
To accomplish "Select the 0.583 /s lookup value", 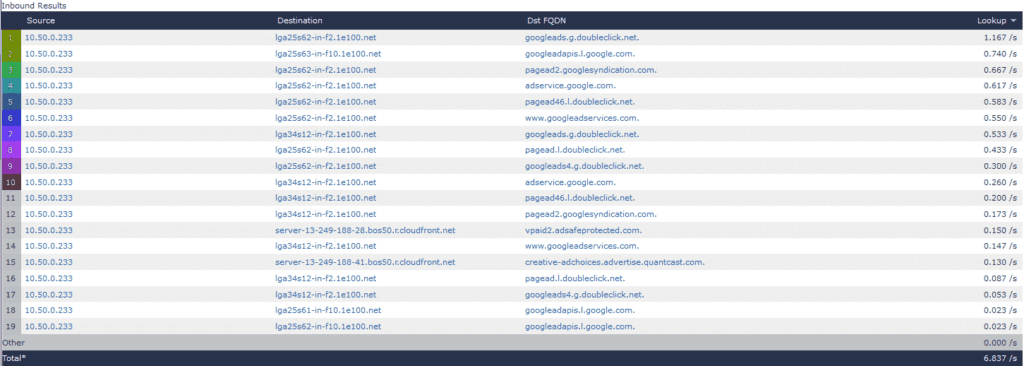I will click(1000, 102).
